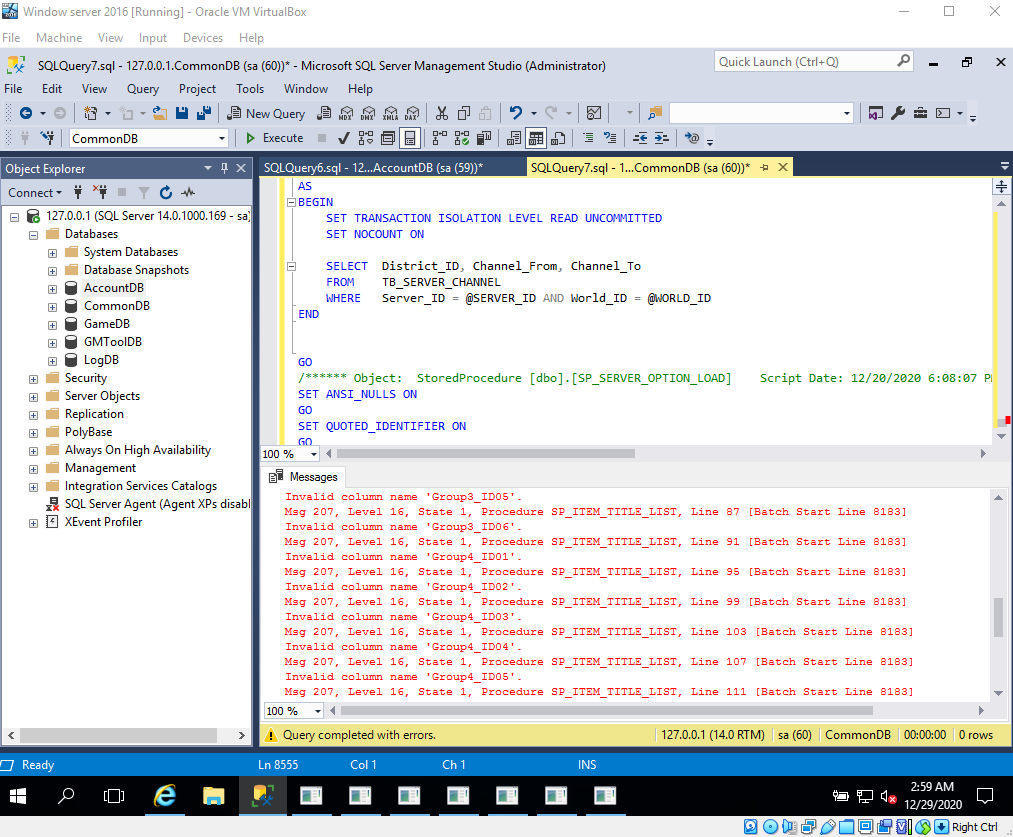Expand the Security folder node

coord(34,379)
